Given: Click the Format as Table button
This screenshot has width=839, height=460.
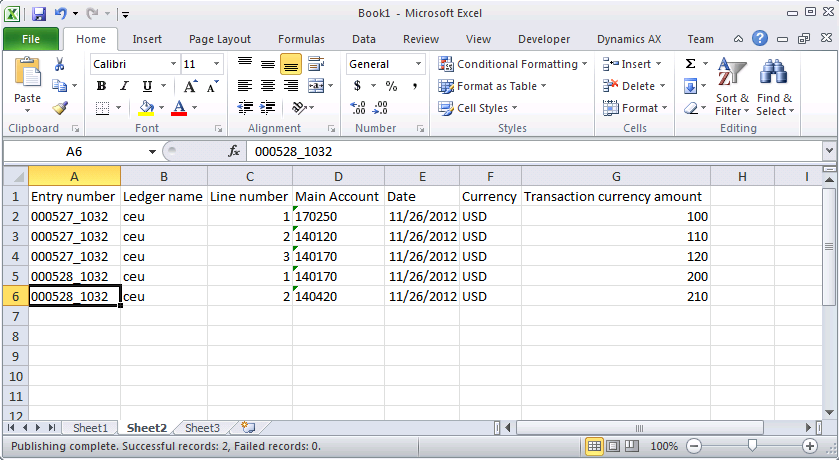Looking at the screenshot, I should [x=495, y=86].
